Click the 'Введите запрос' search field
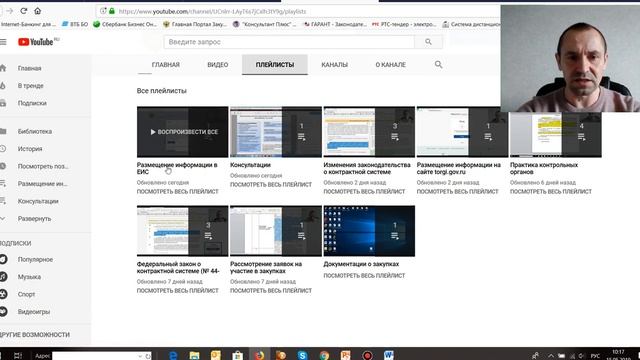The image size is (640, 360). [x=289, y=42]
